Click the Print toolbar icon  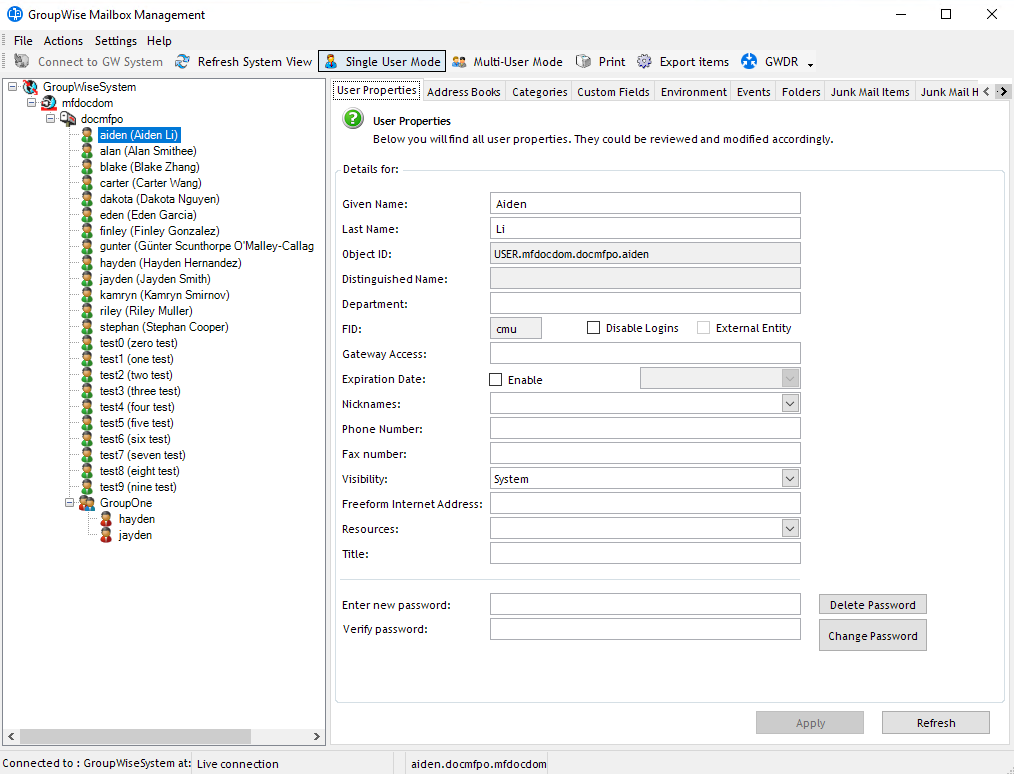(583, 62)
